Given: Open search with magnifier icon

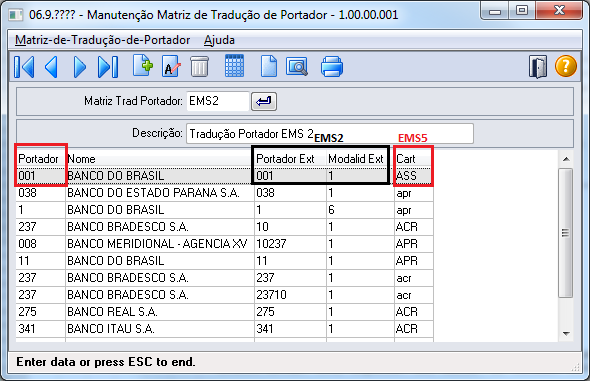Looking at the screenshot, I should pyautogui.click(x=297, y=67).
